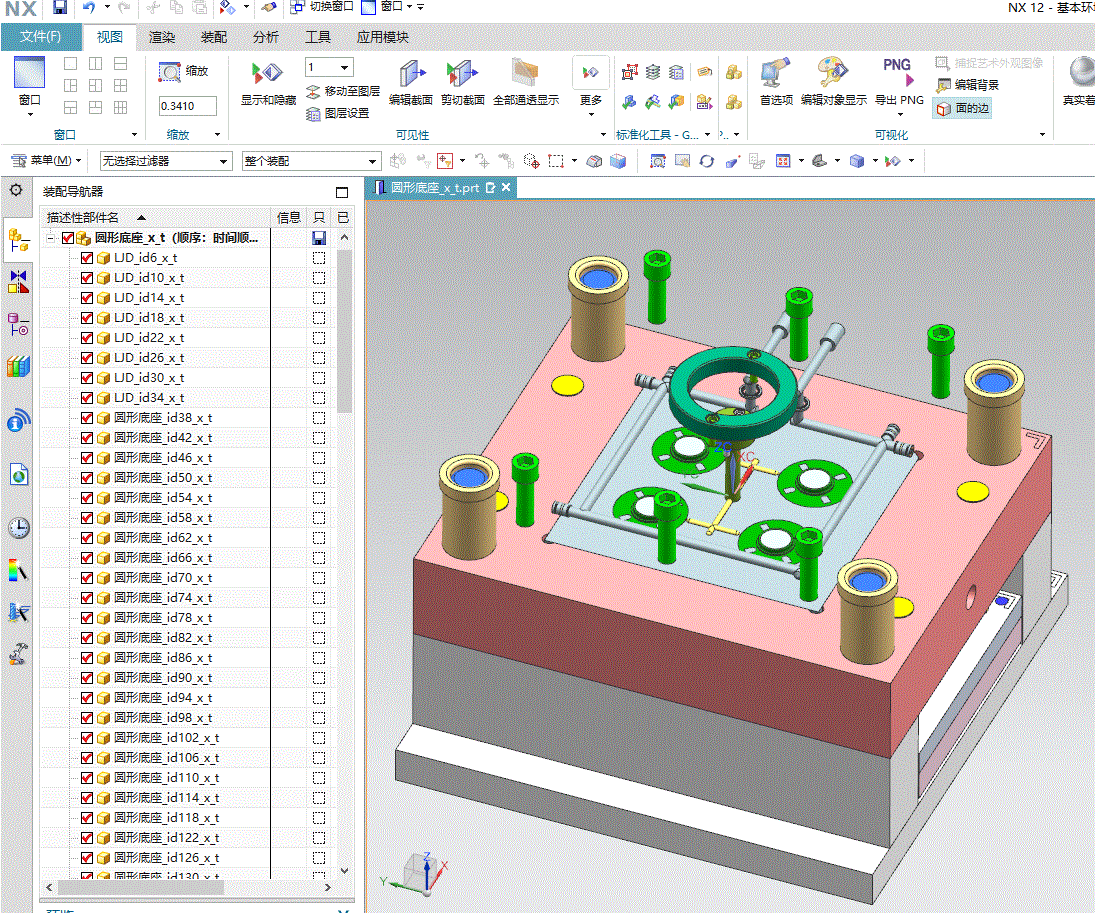Expand the More (更多) dropdown
The height and width of the screenshot is (913, 1095).
pyautogui.click(x=590, y=85)
